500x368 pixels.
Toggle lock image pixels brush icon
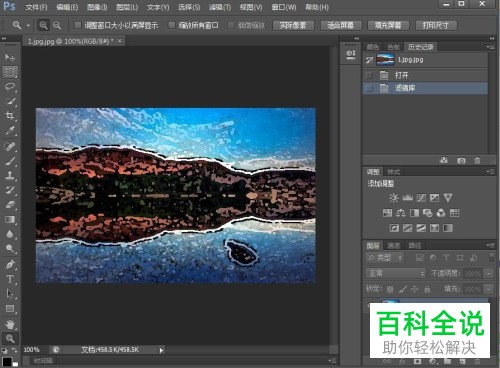pos(402,289)
